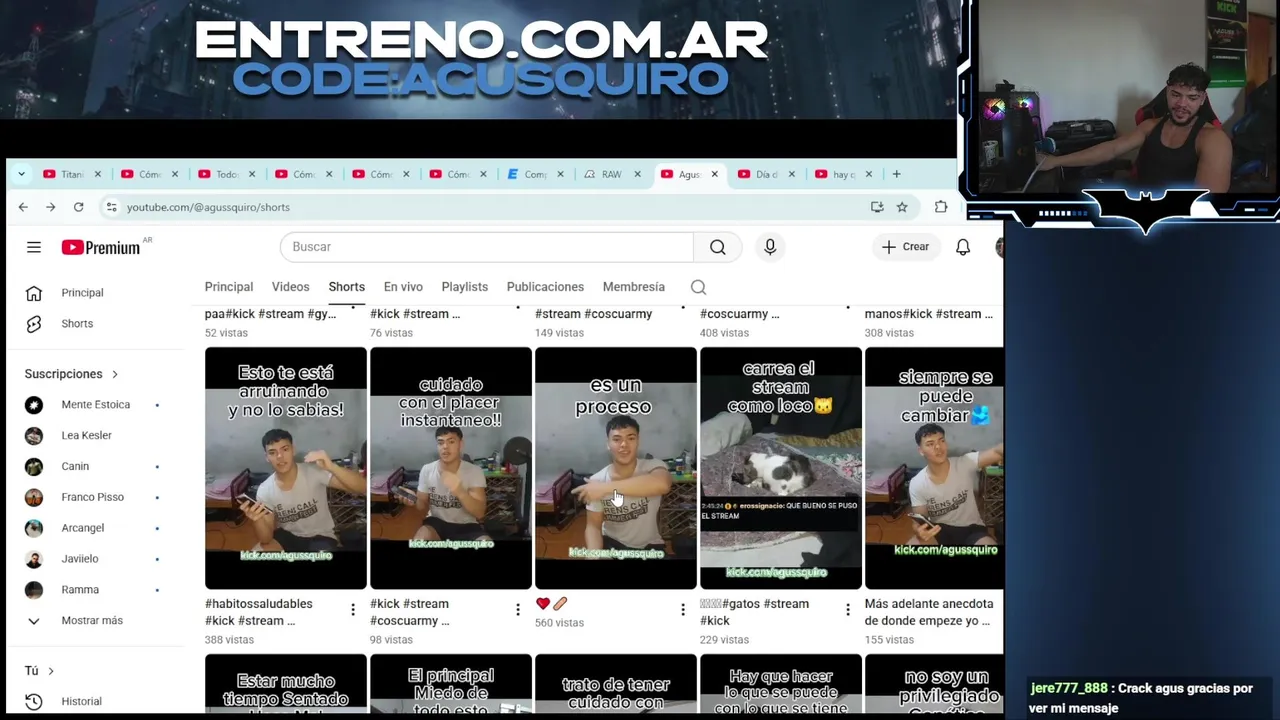The height and width of the screenshot is (720, 1280).
Task: Expand the Suscripciones section
Action: coord(72,374)
